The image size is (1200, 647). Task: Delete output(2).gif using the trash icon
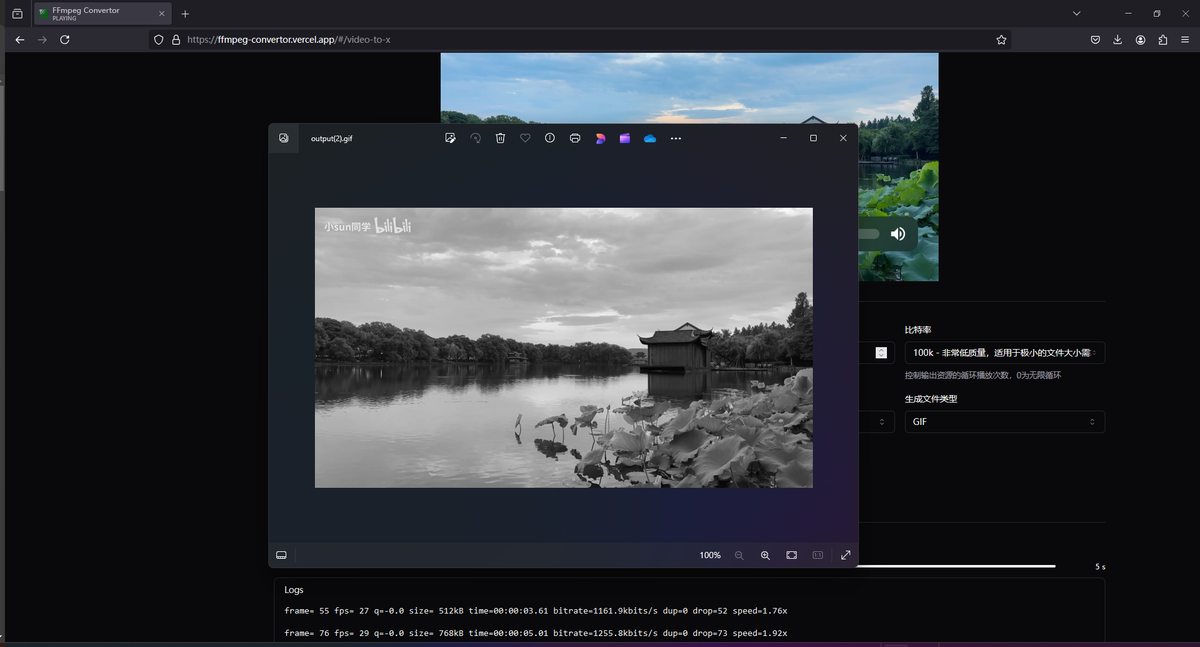pyautogui.click(x=500, y=138)
